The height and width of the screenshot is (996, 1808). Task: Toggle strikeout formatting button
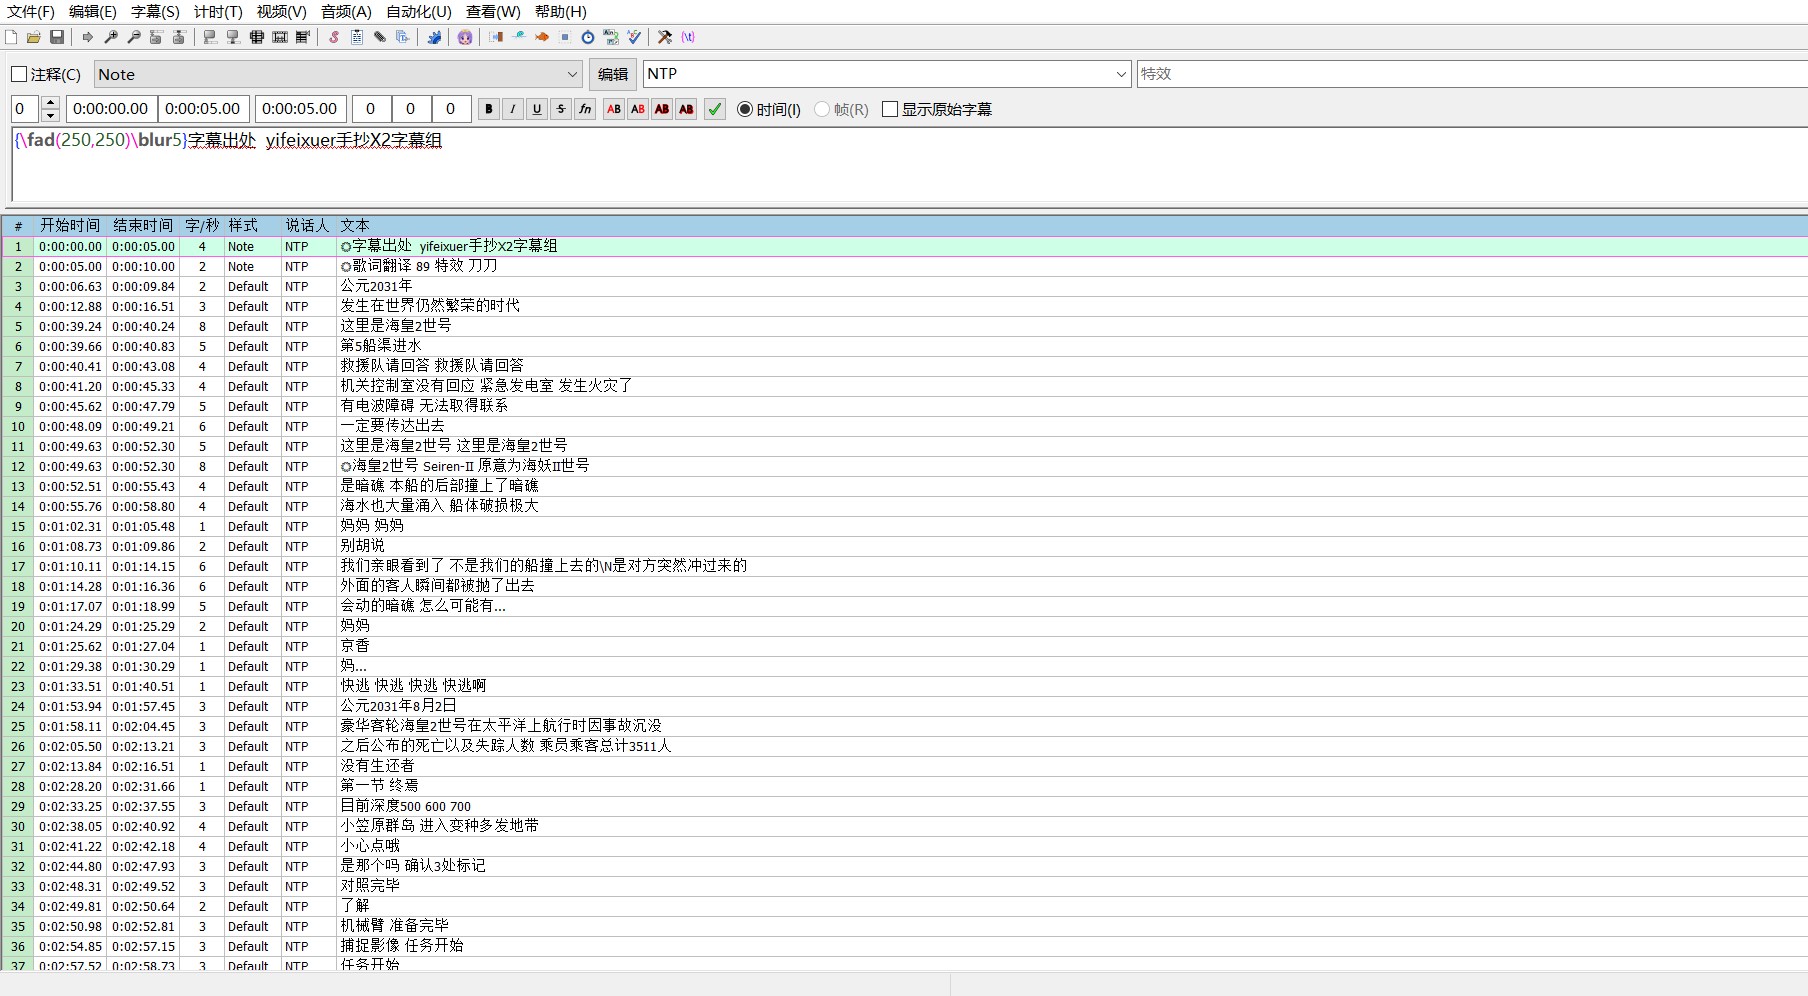(x=561, y=109)
